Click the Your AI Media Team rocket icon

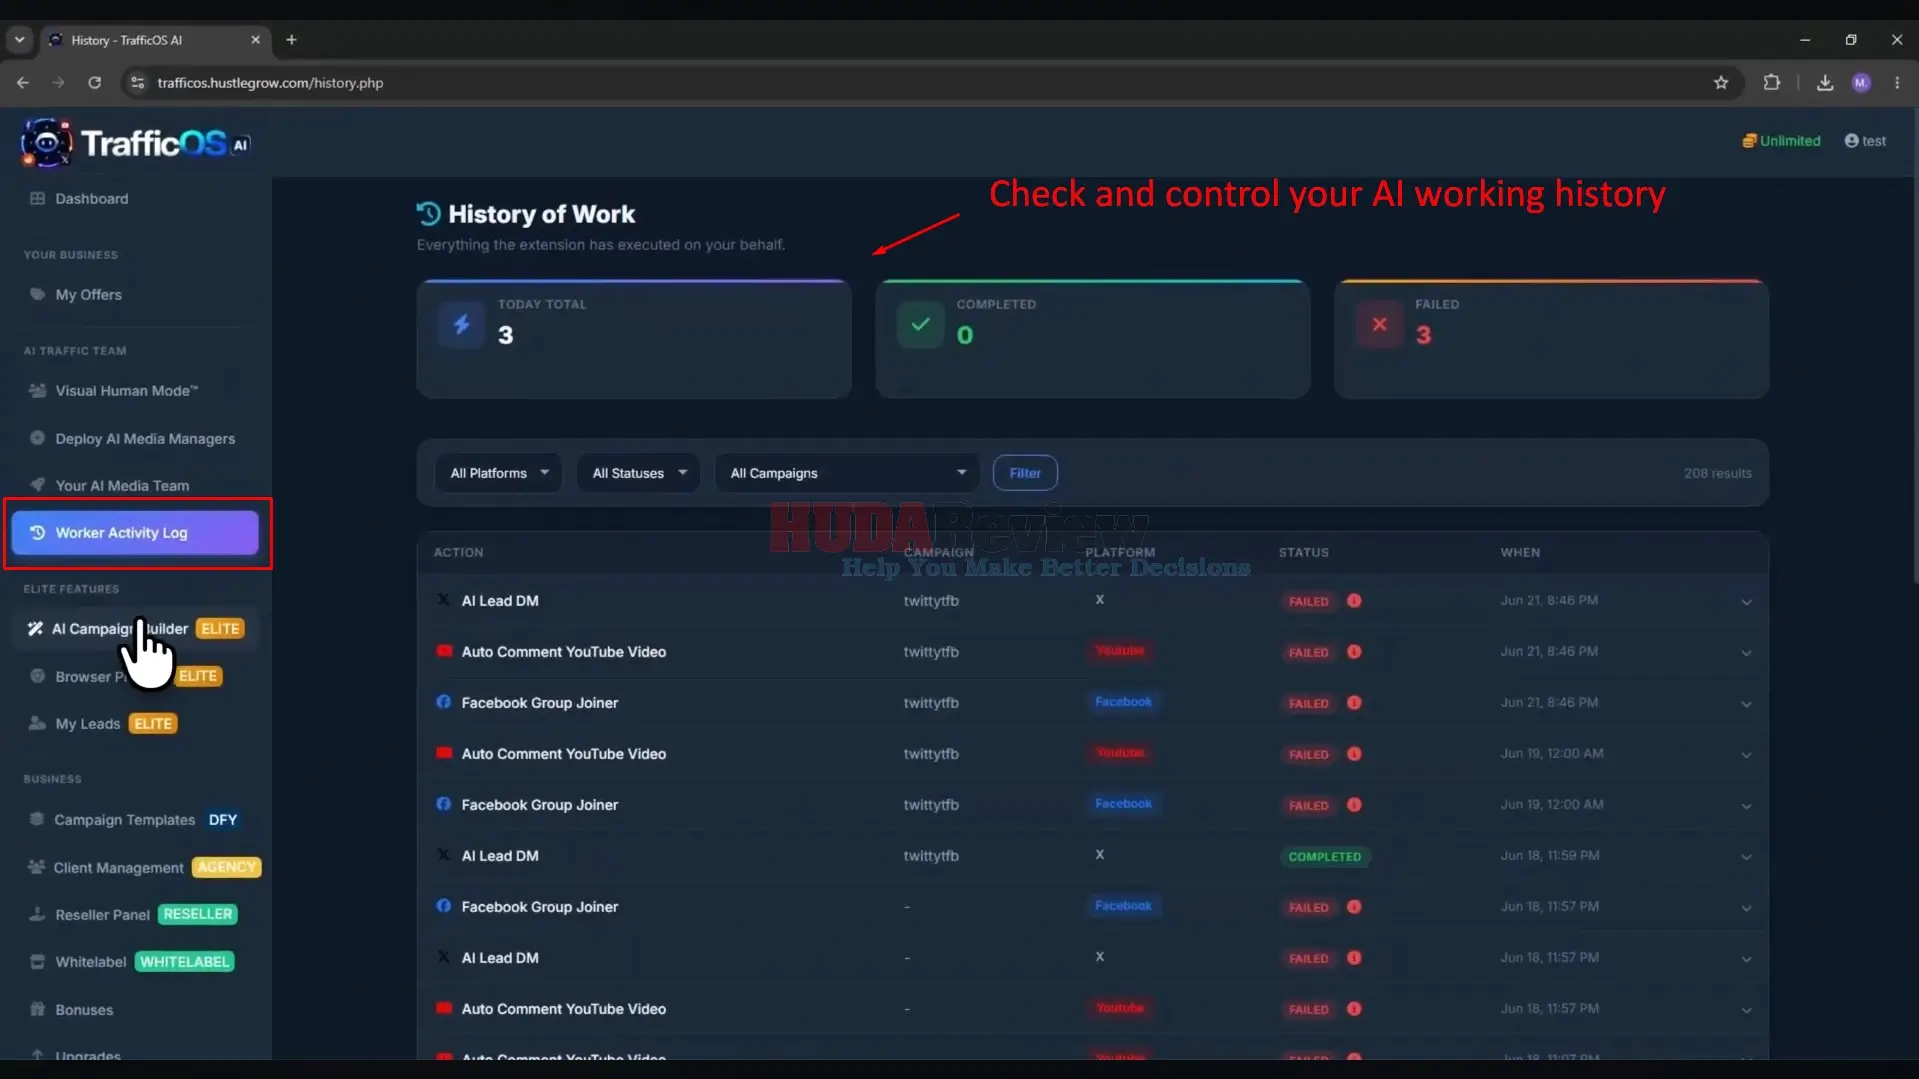click(x=37, y=485)
